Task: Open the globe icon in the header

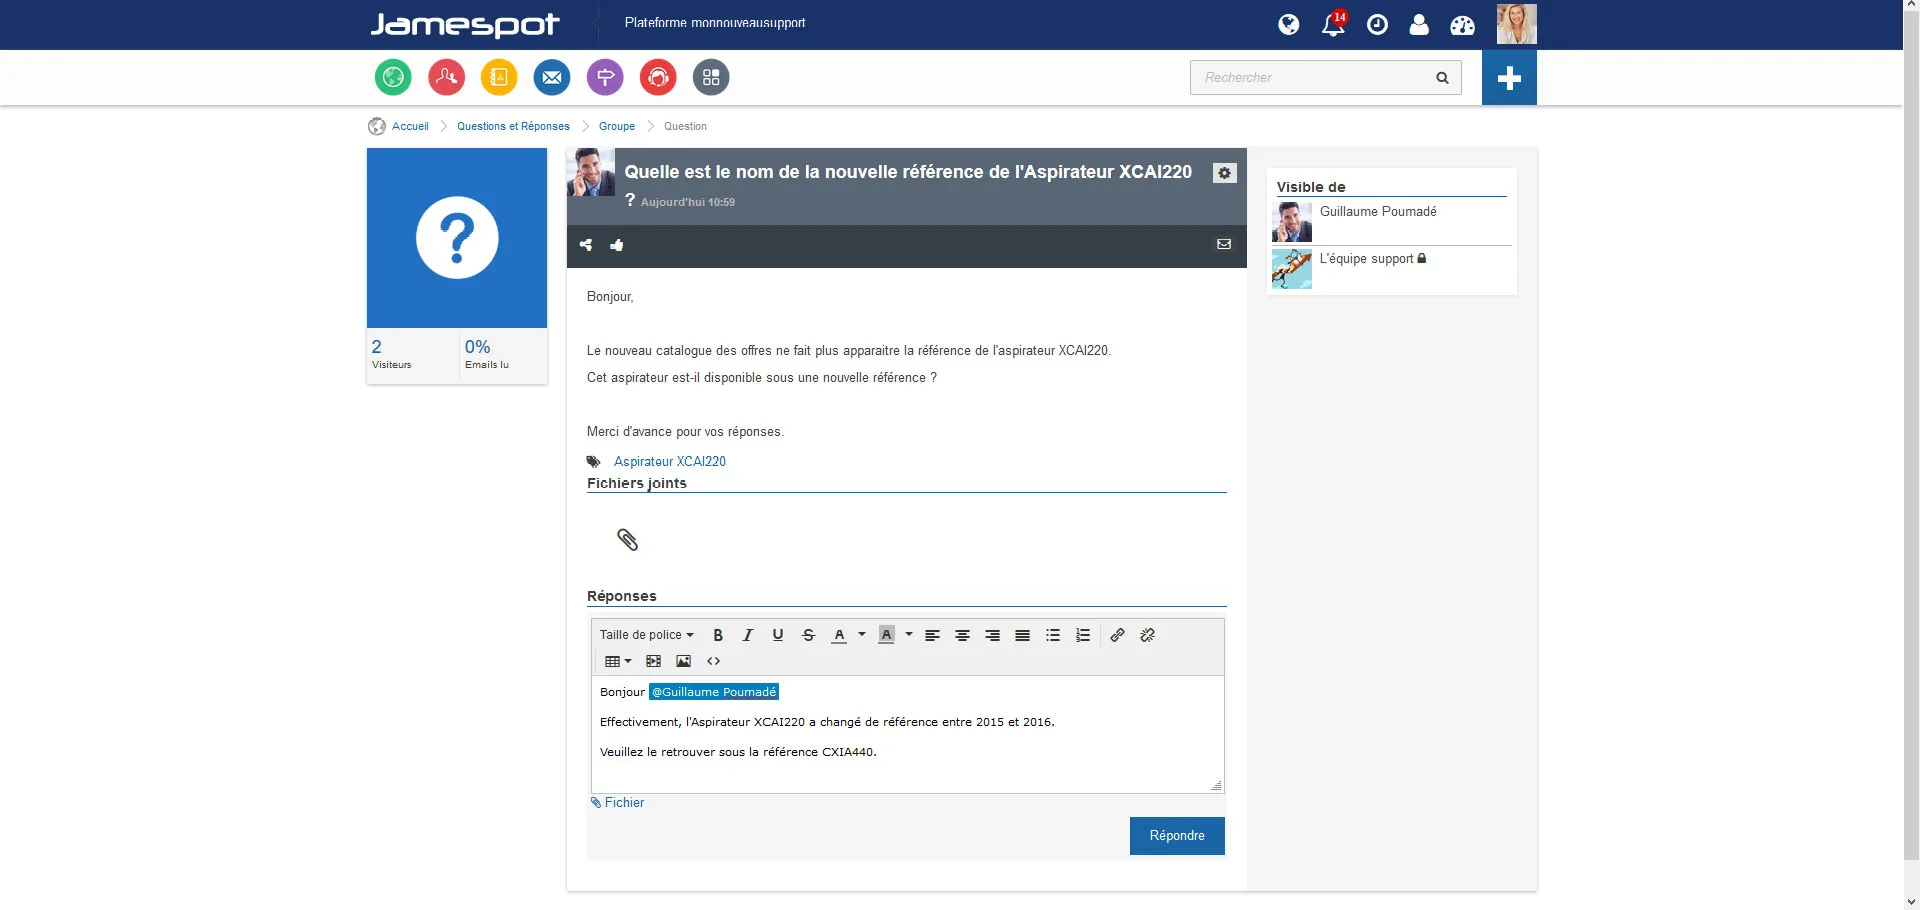Action: [1289, 24]
